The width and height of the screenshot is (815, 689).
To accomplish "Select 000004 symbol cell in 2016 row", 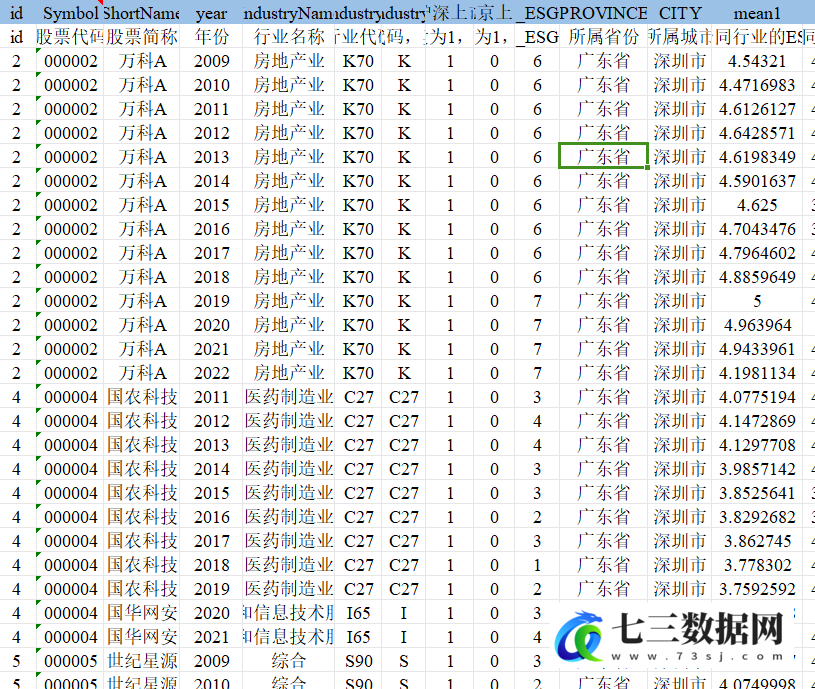I will coord(70,517).
